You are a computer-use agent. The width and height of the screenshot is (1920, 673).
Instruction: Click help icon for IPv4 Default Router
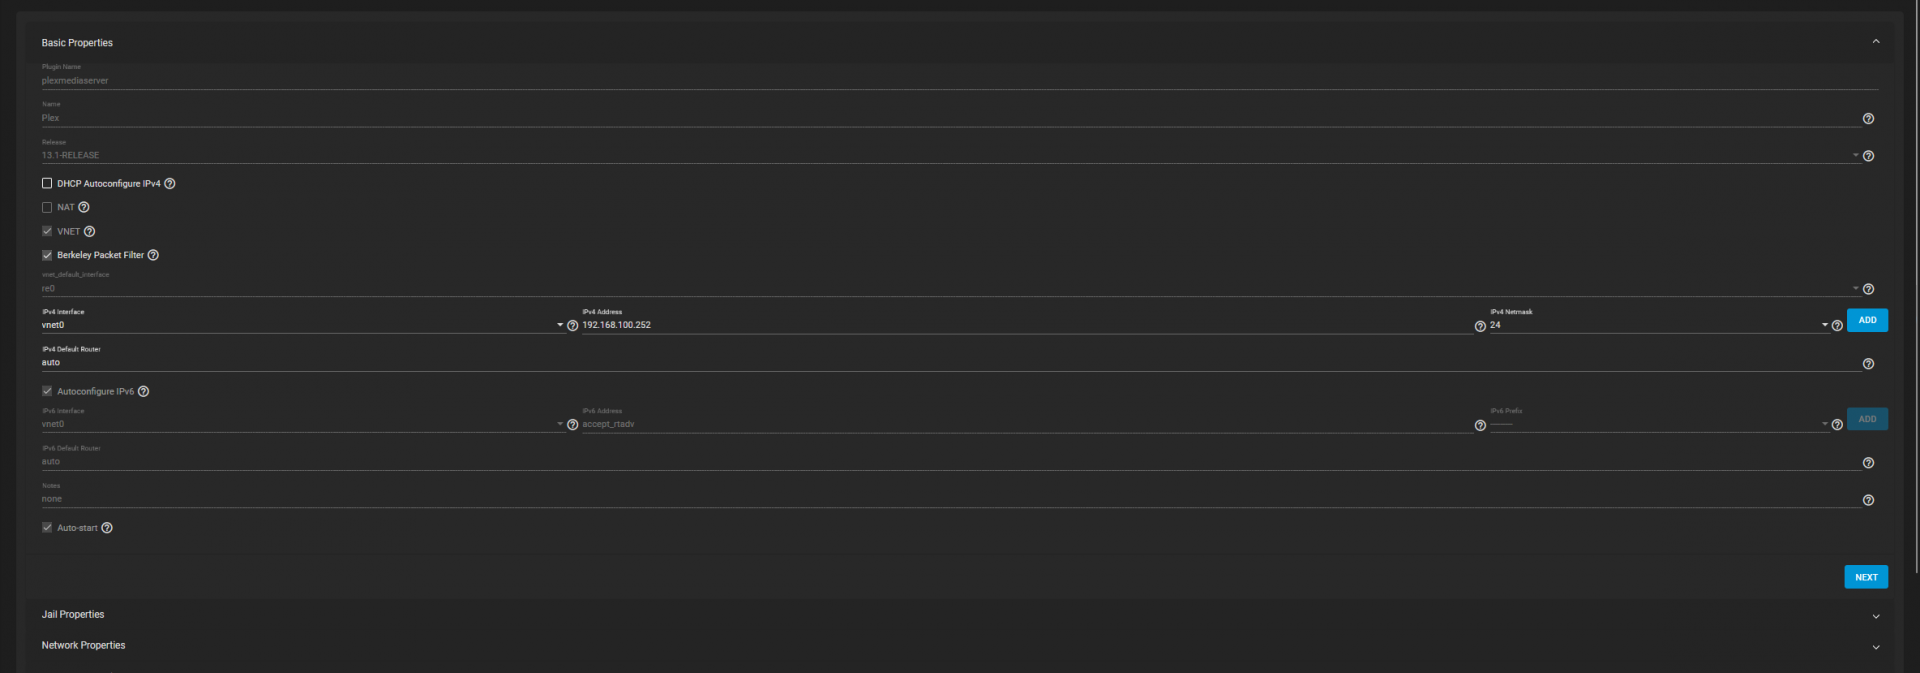pos(1868,364)
